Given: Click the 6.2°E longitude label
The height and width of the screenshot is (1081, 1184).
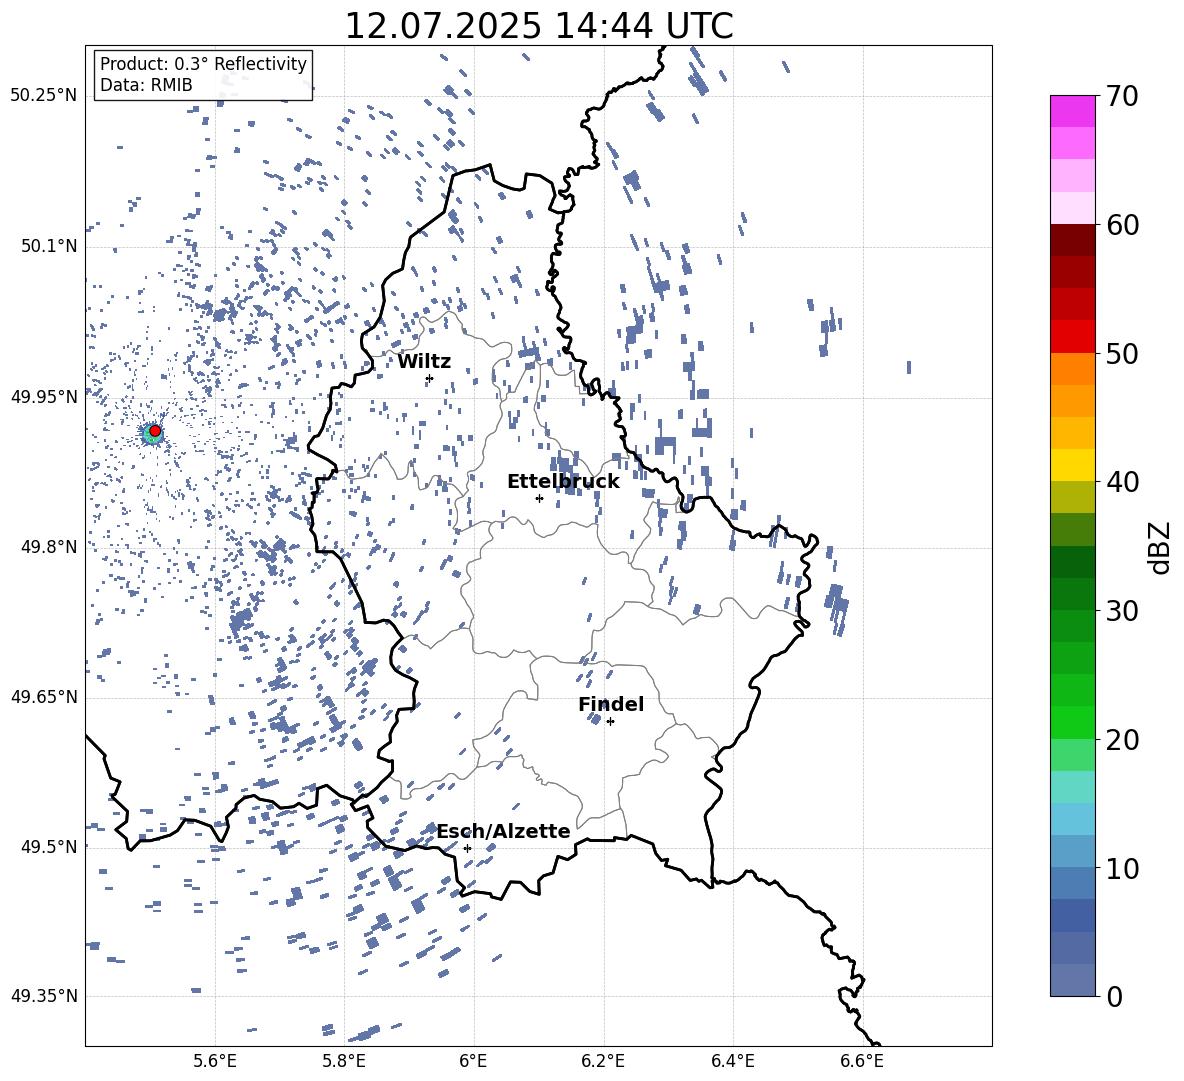Looking at the screenshot, I should tap(603, 1061).
